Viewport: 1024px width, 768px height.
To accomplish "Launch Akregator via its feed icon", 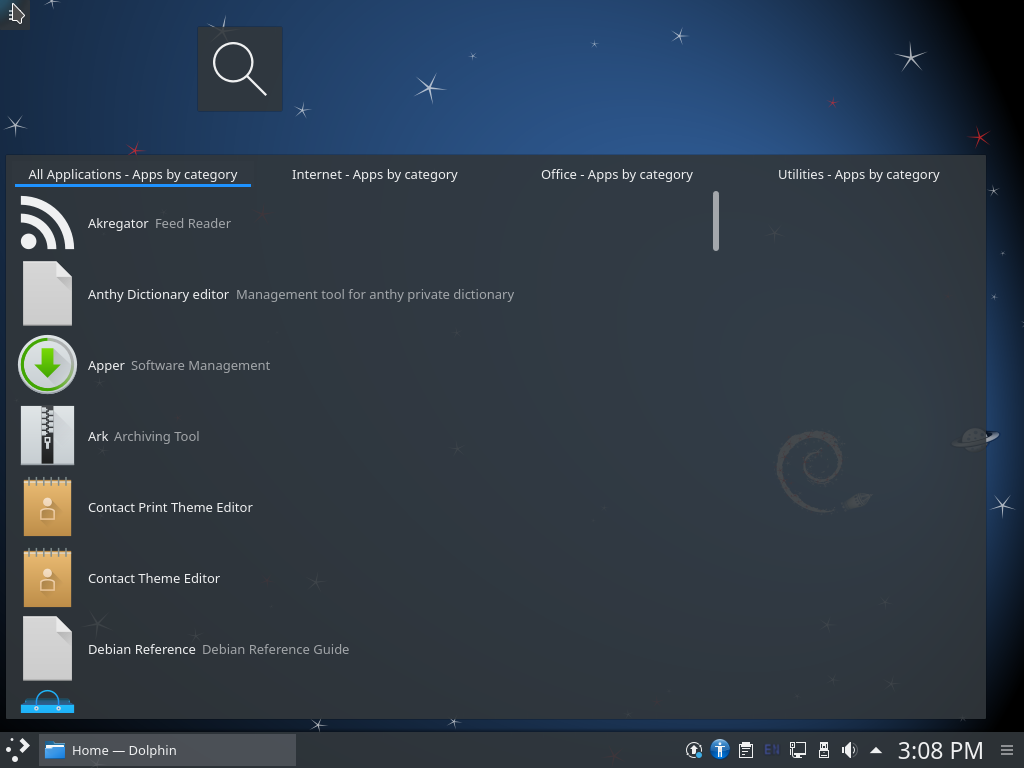I will [47, 223].
